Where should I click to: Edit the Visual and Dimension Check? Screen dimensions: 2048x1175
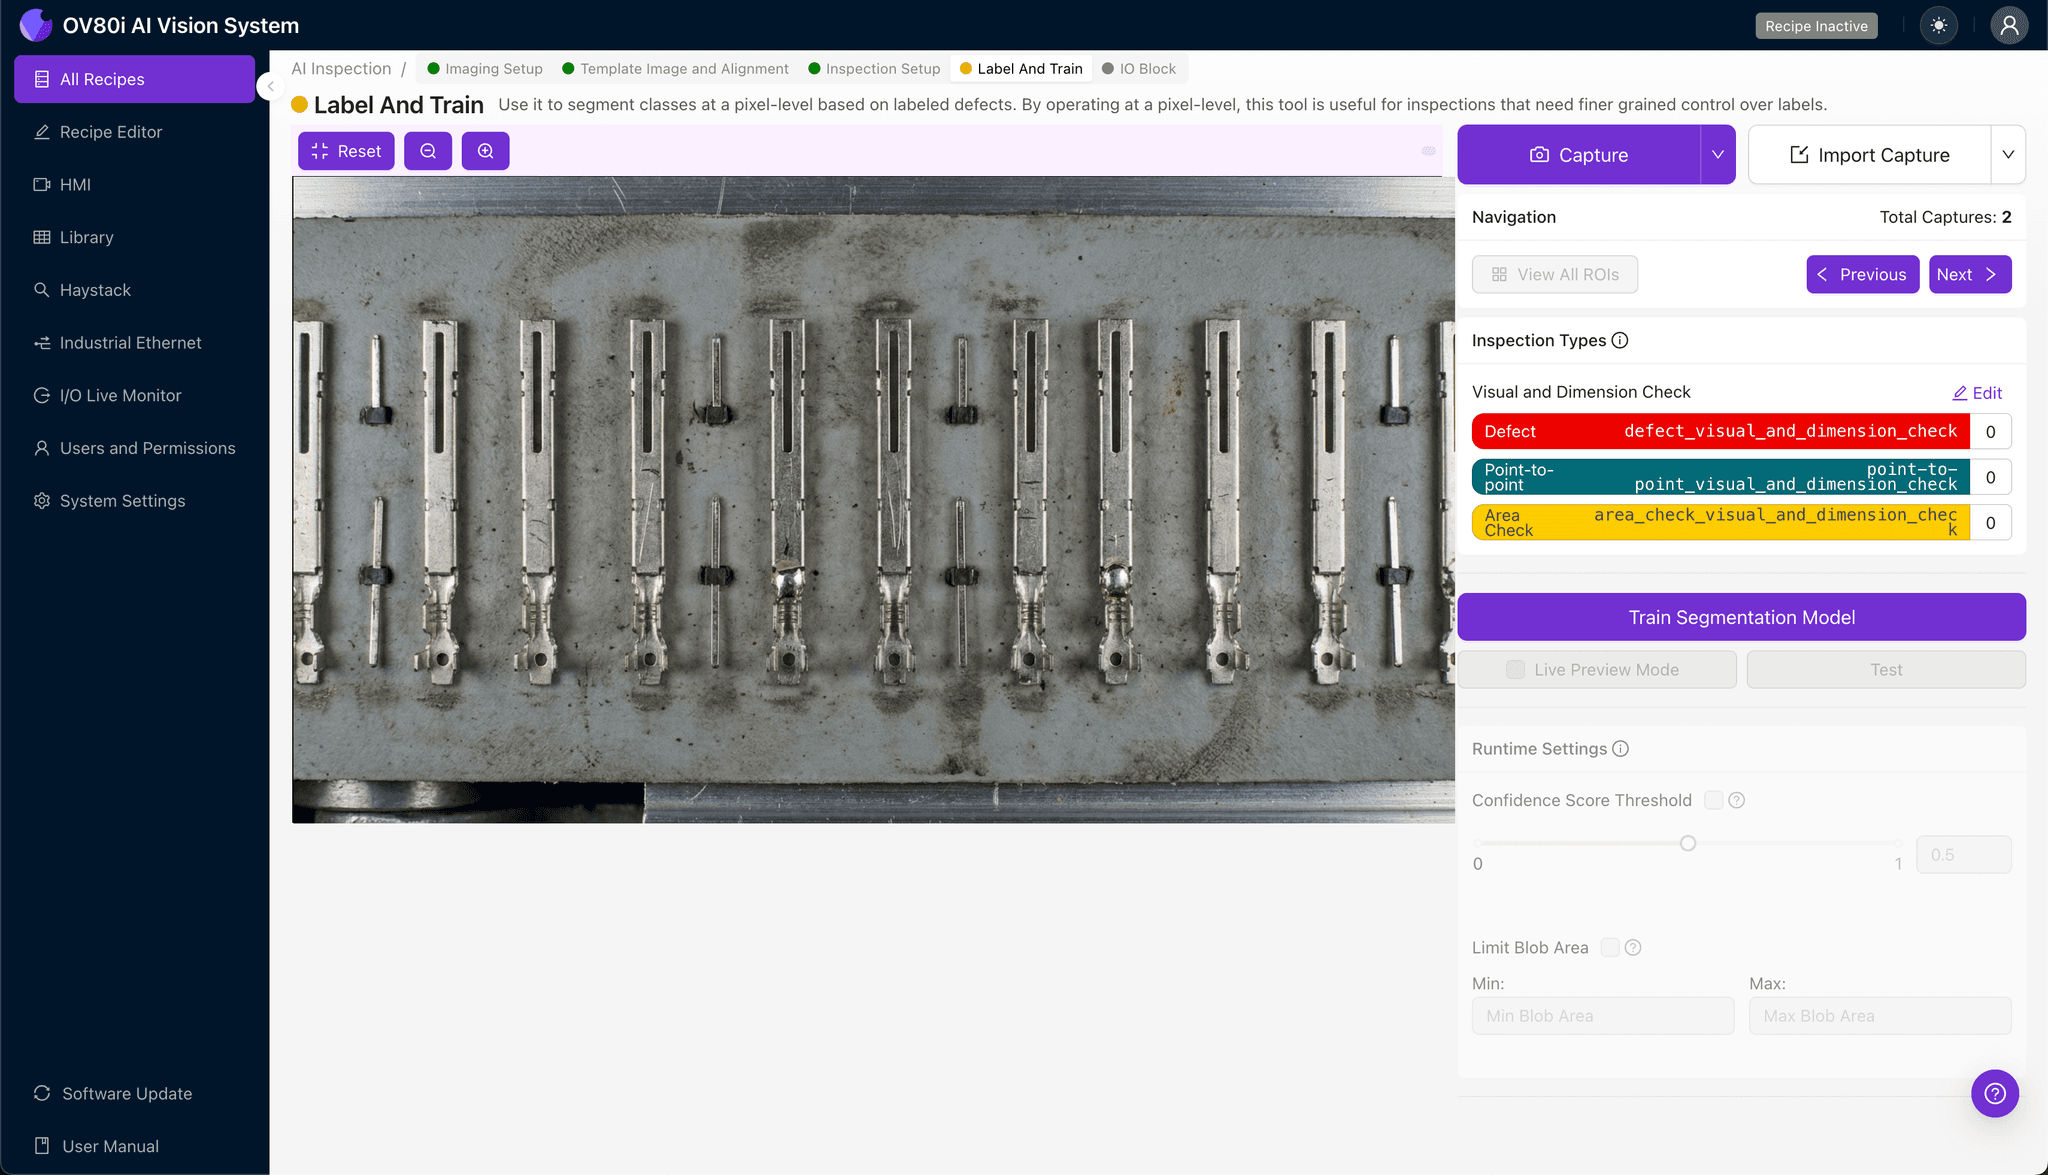point(1977,392)
